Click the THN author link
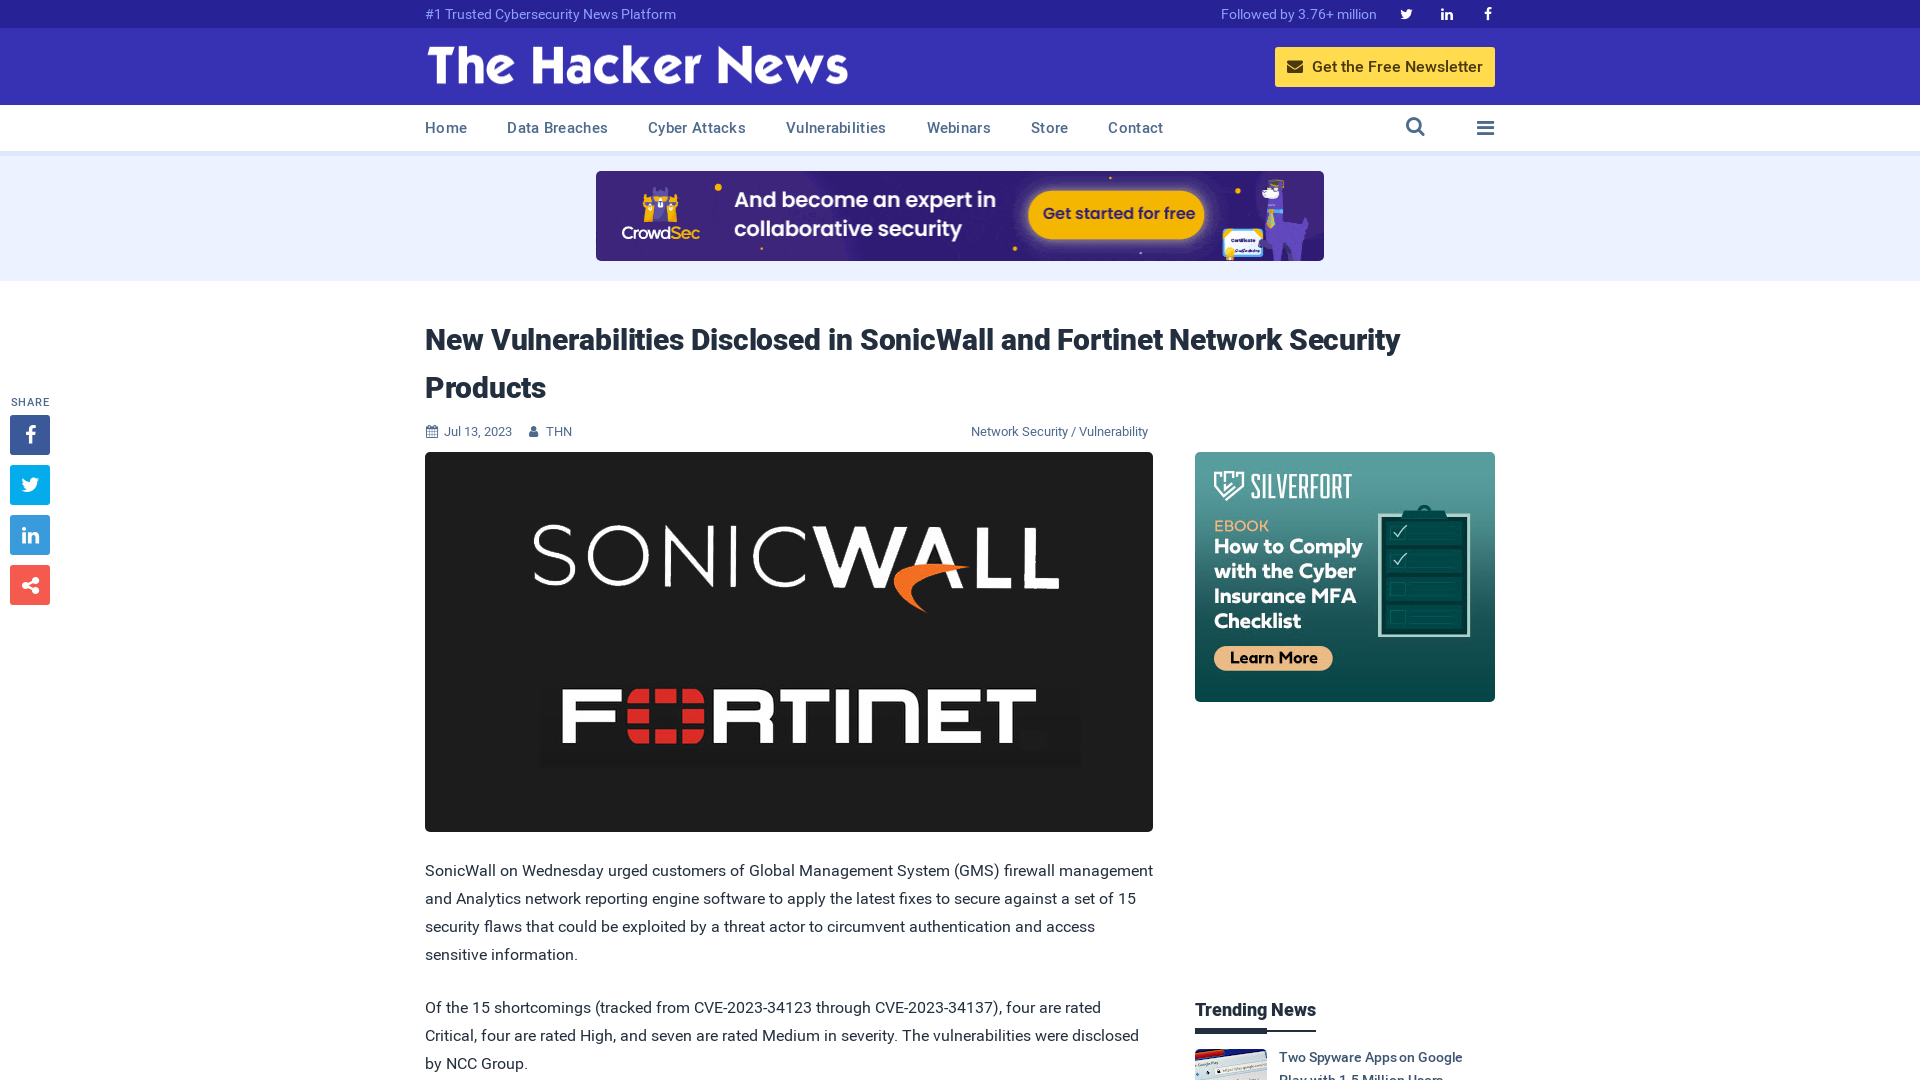1920x1080 pixels. 558,431
